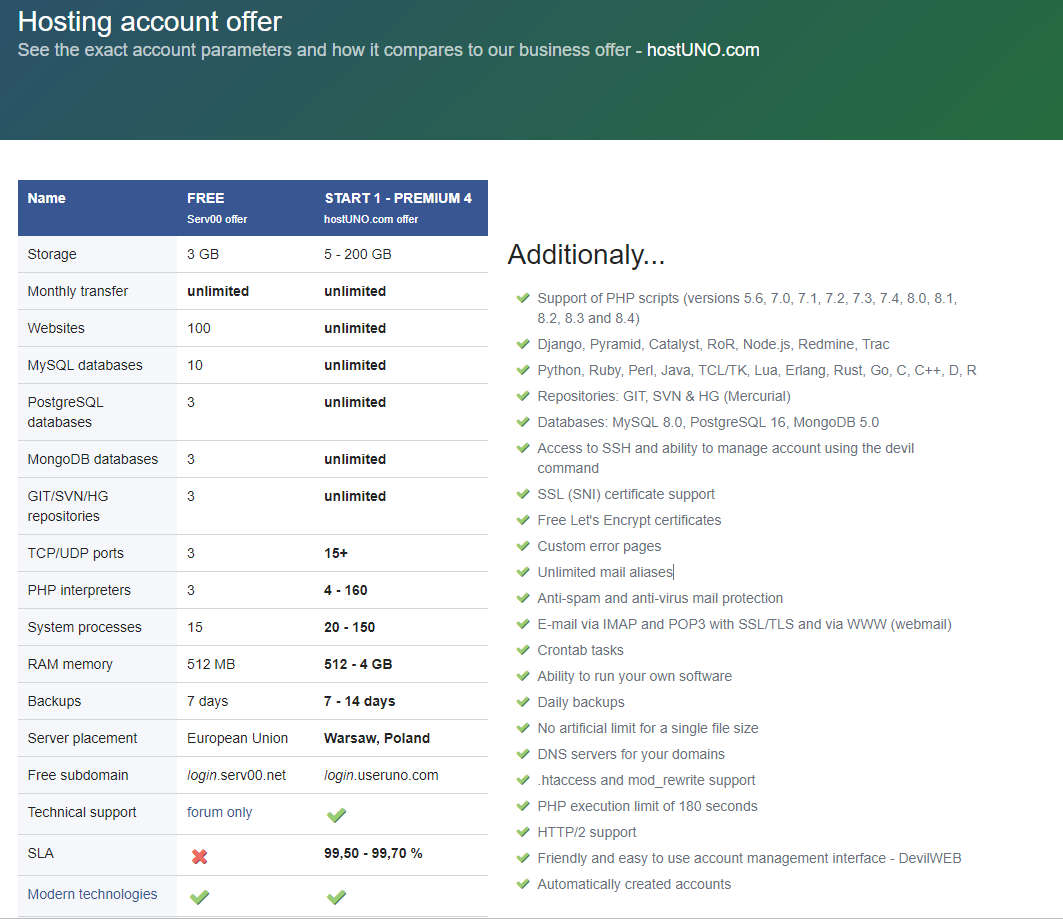Click checkmark beside HTTP/2 support
The height and width of the screenshot is (919, 1063).
click(523, 832)
